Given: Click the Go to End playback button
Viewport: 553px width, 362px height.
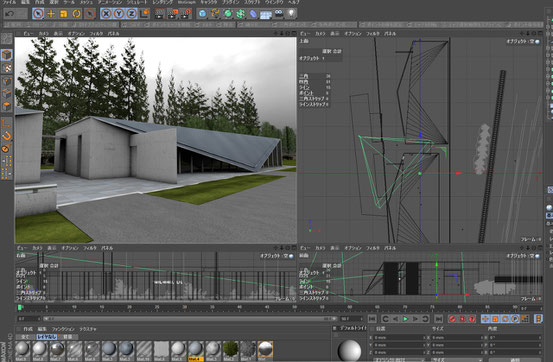Looking at the screenshot, I should [438, 319].
